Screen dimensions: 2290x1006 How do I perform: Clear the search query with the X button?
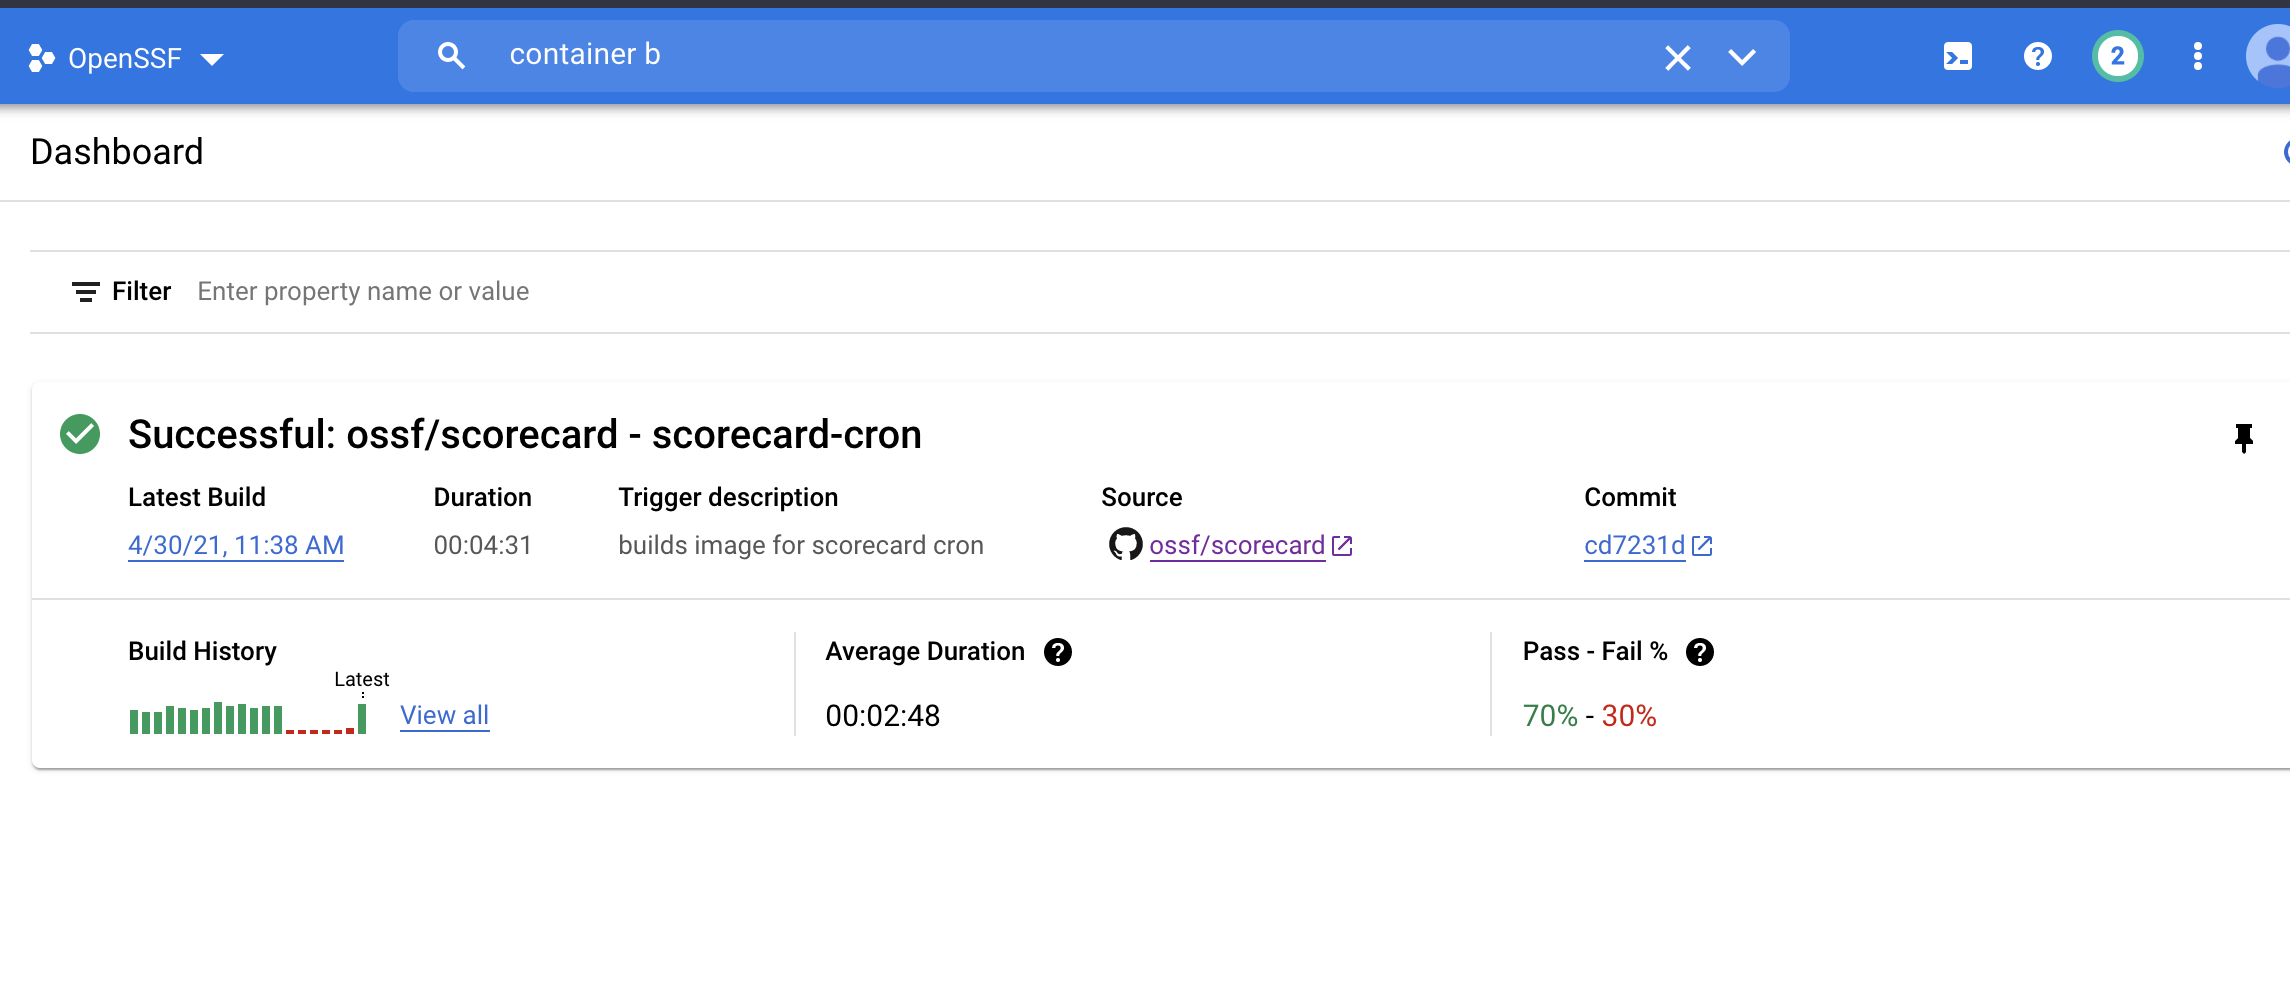click(1677, 57)
